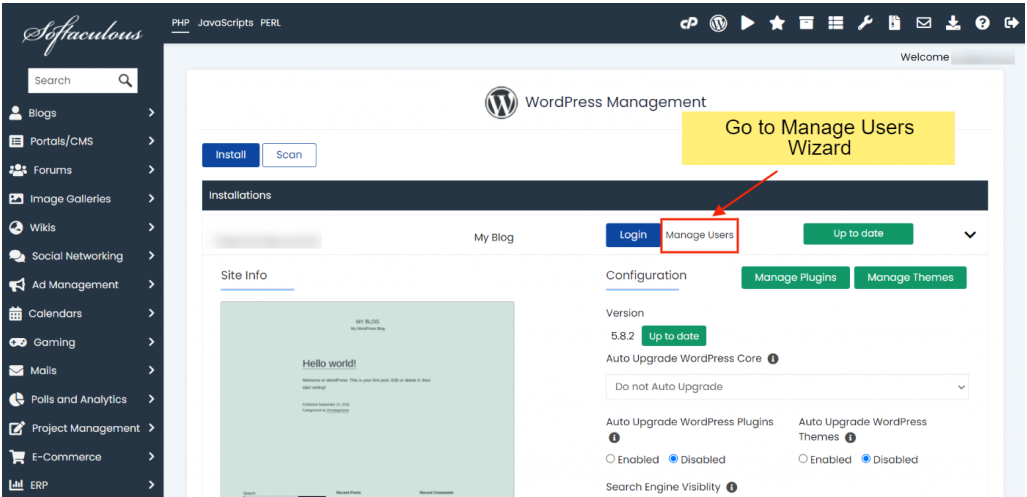Expand the Blogs category
The image size is (1027, 497).
pyautogui.click(x=151, y=113)
